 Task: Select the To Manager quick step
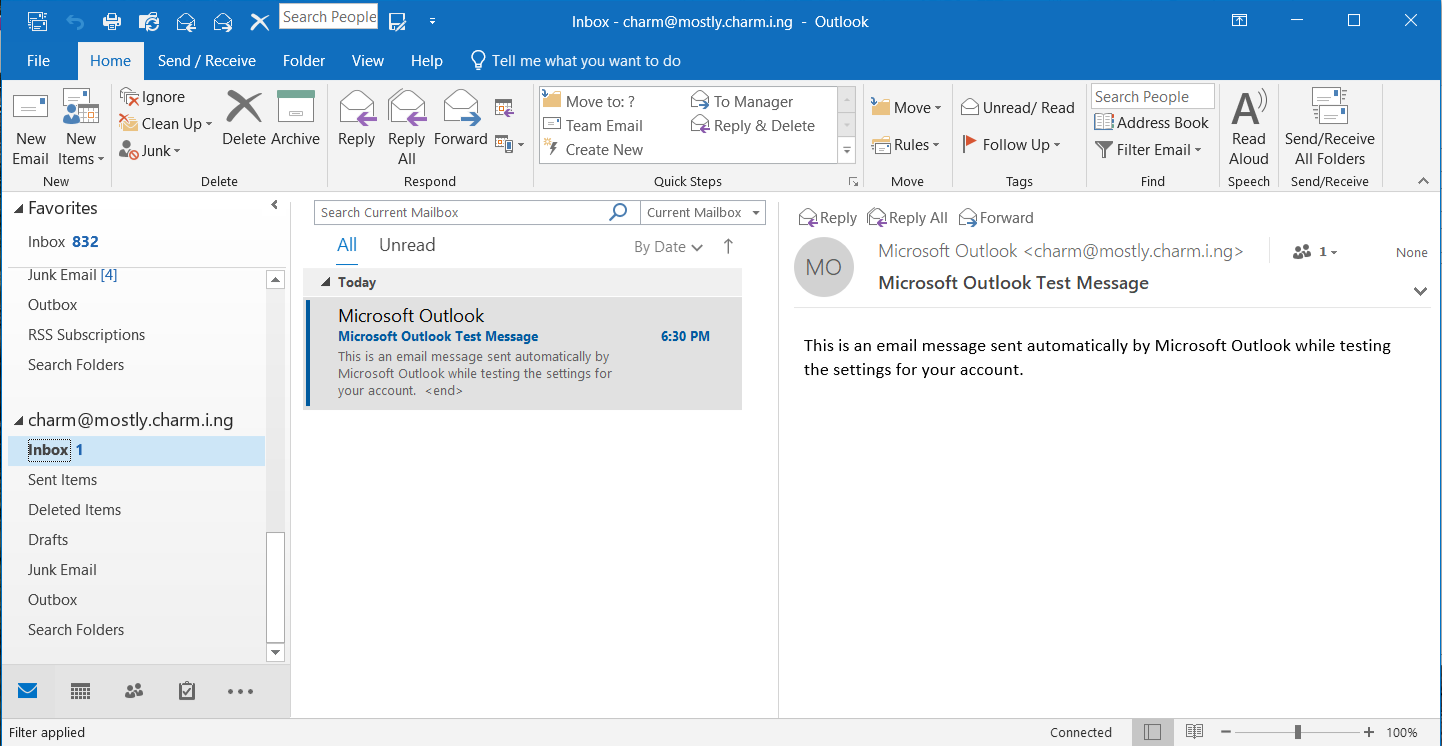(x=742, y=101)
